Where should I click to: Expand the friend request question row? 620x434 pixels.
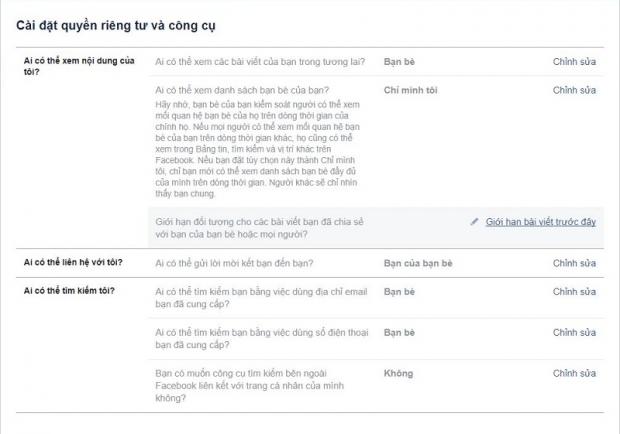point(235,263)
